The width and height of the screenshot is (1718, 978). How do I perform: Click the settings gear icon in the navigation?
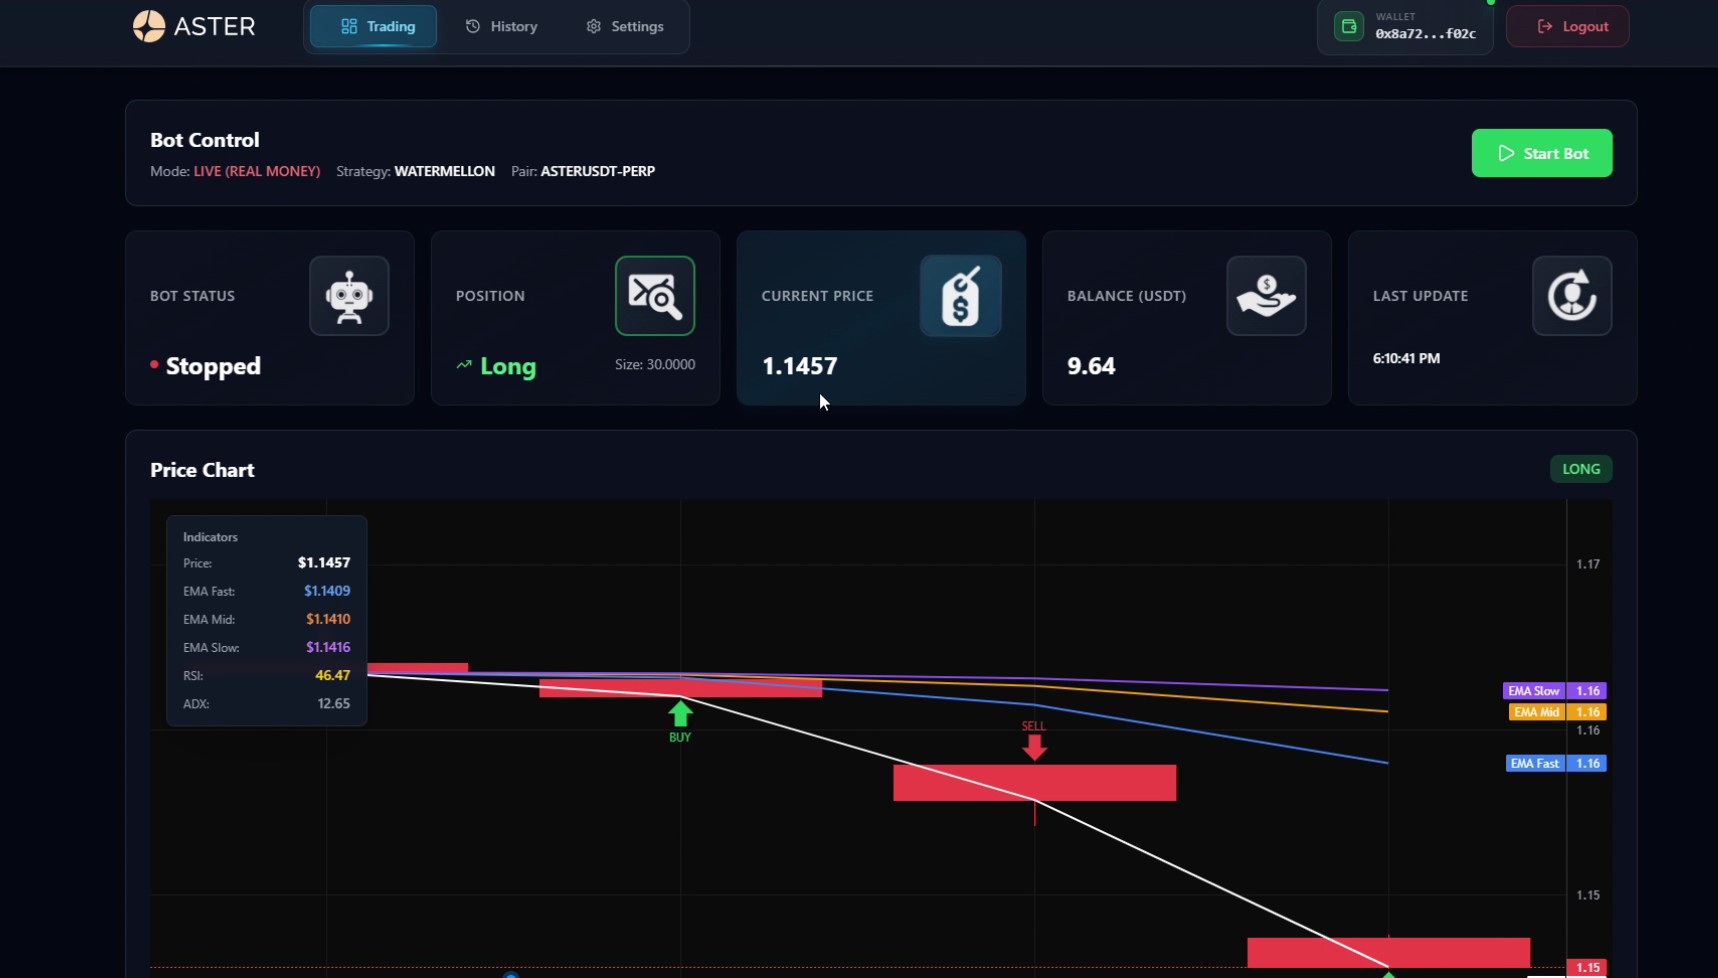[593, 26]
